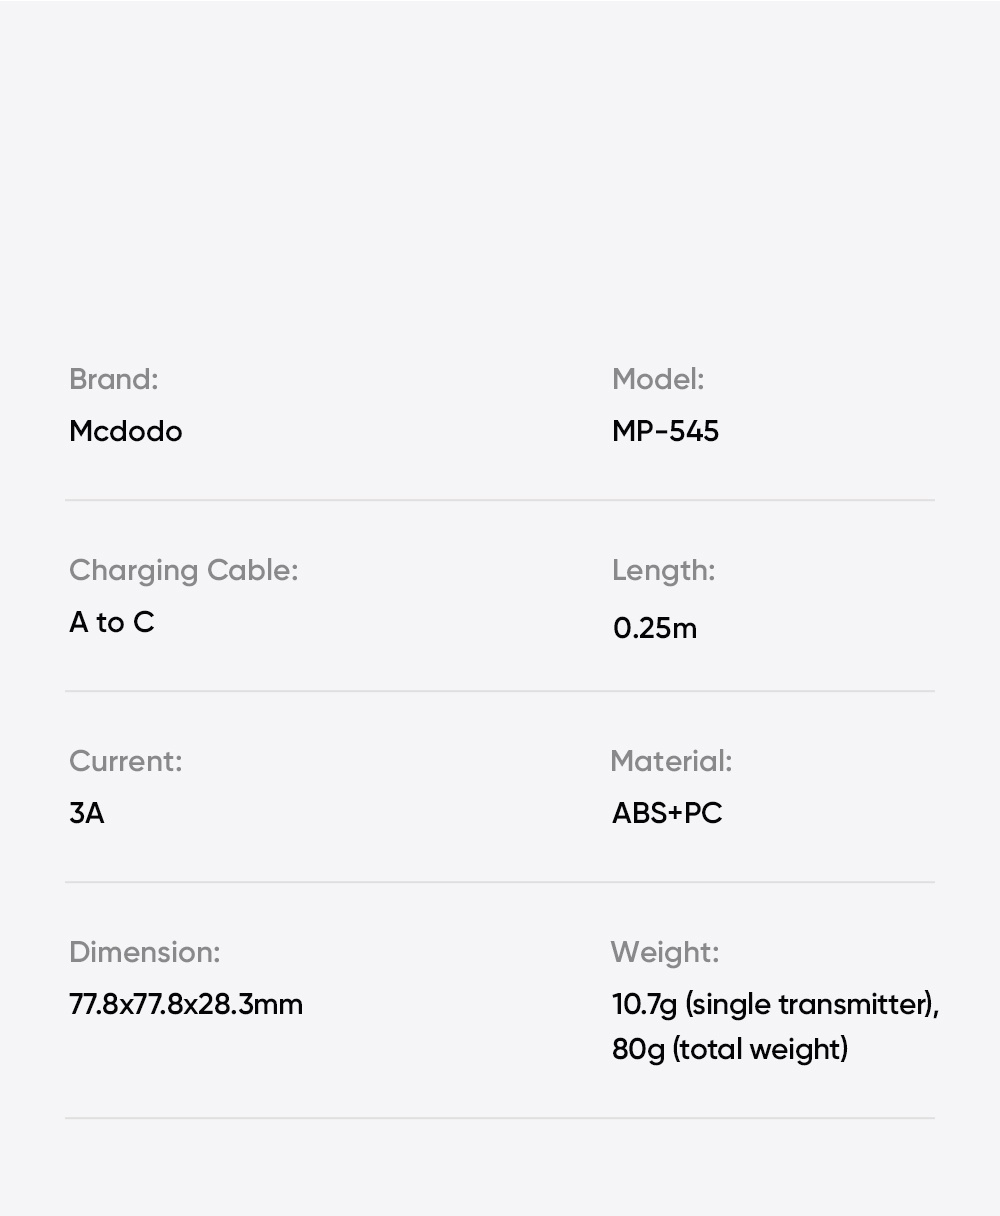Viewport: 1000px width, 1216px height.
Task: Click the "Material:" label
Action: point(671,762)
